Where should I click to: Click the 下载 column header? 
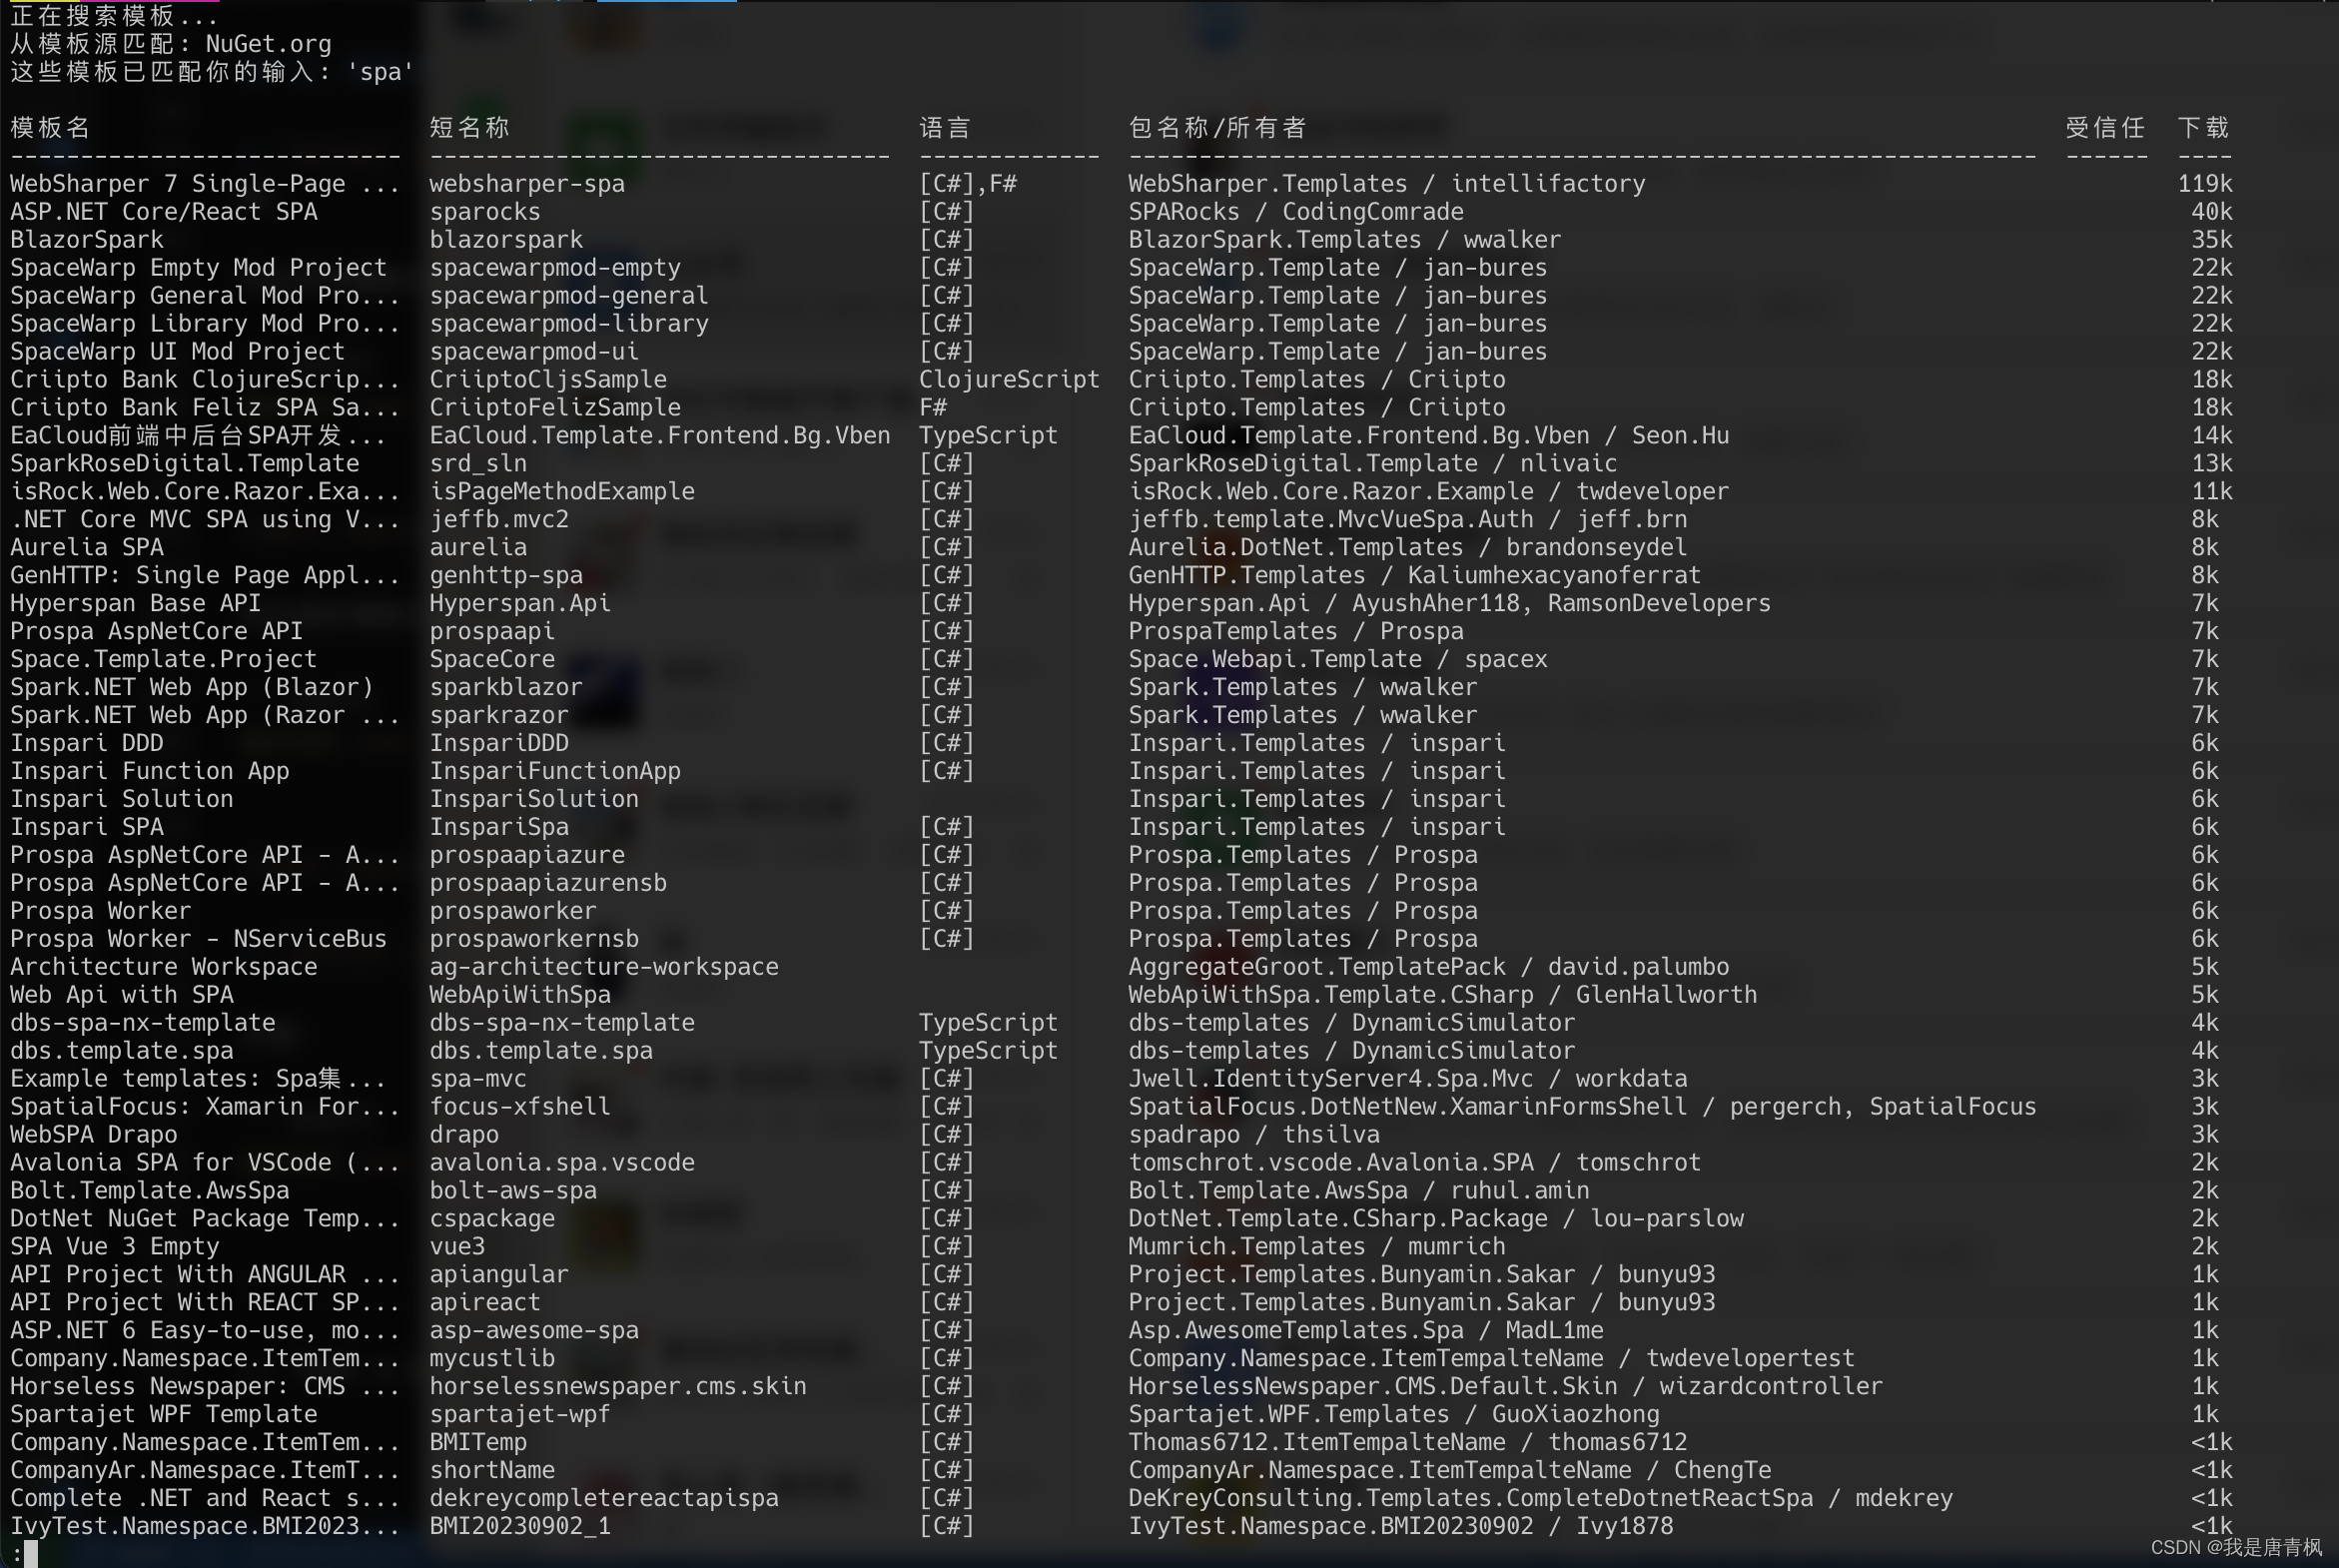(2203, 127)
